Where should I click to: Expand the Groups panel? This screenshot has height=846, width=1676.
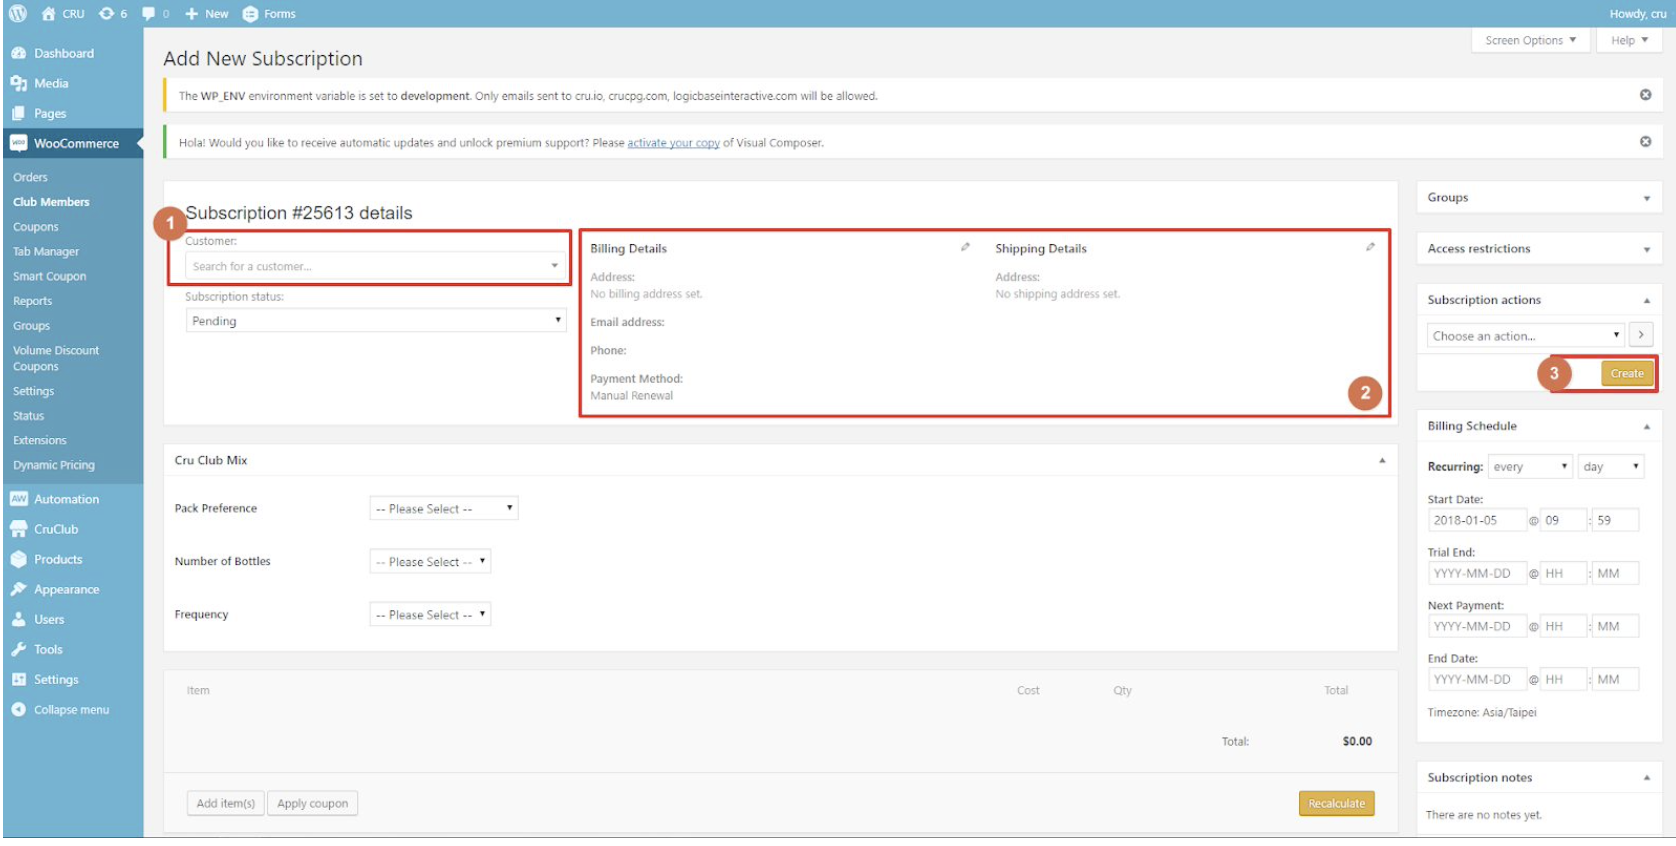pos(1646,198)
